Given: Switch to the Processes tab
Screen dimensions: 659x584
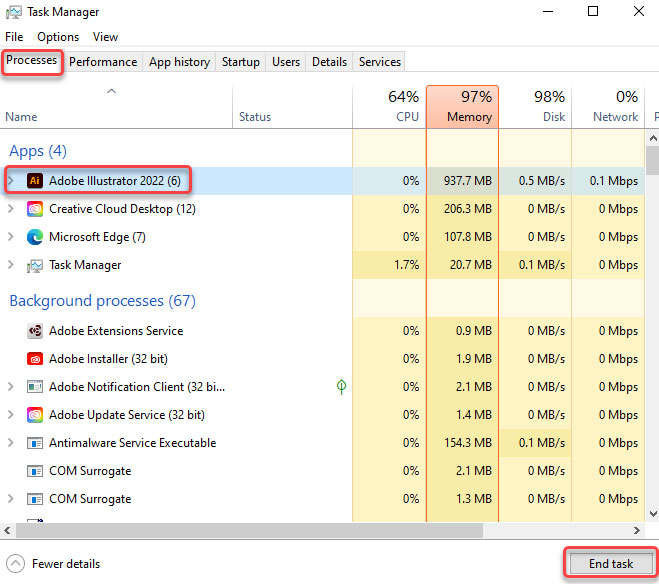Looking at the screenshot, I should click(32, 61).
